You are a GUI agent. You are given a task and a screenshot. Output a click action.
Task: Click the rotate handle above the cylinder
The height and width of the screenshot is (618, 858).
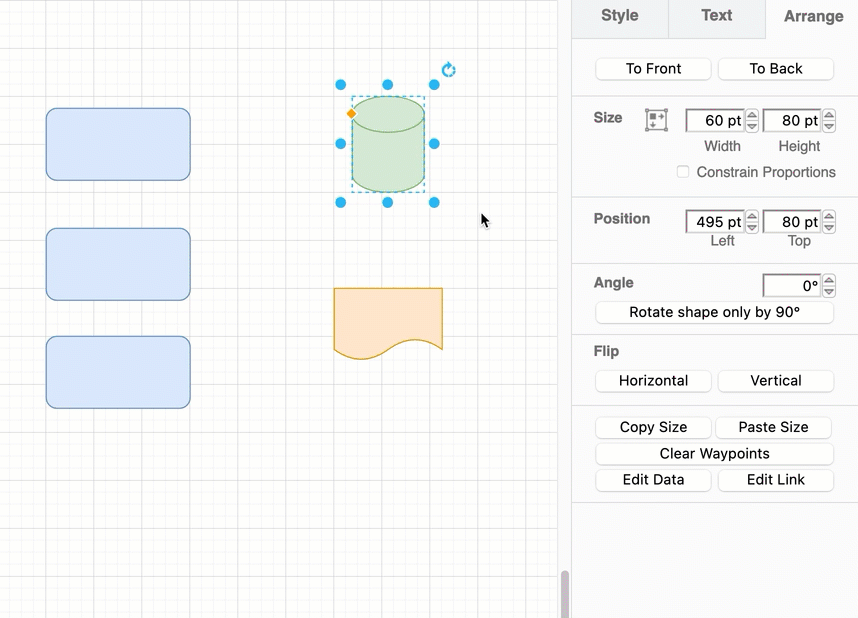point(448,69)
